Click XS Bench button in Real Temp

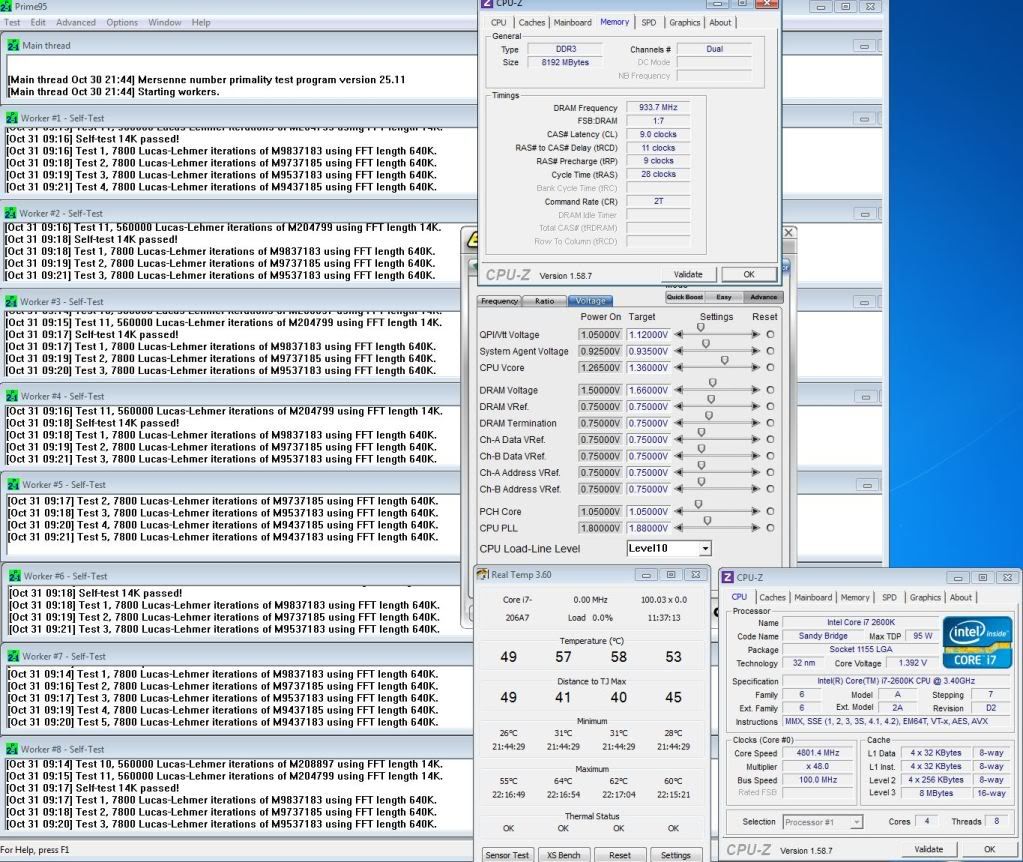(x=564, y=855)
